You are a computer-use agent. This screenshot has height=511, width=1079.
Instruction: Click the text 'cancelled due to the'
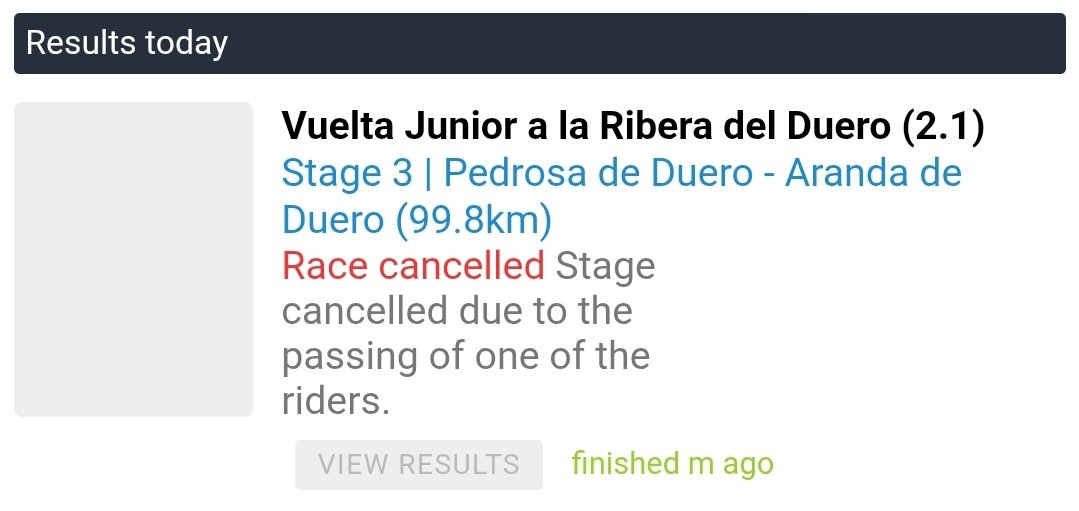tap(456, 311)
